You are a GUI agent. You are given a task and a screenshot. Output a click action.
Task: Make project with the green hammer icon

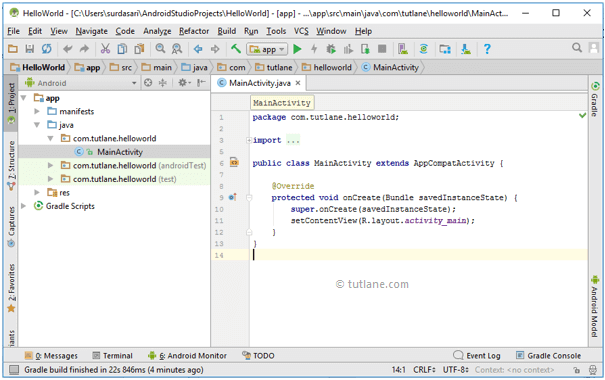click(236, 49)
